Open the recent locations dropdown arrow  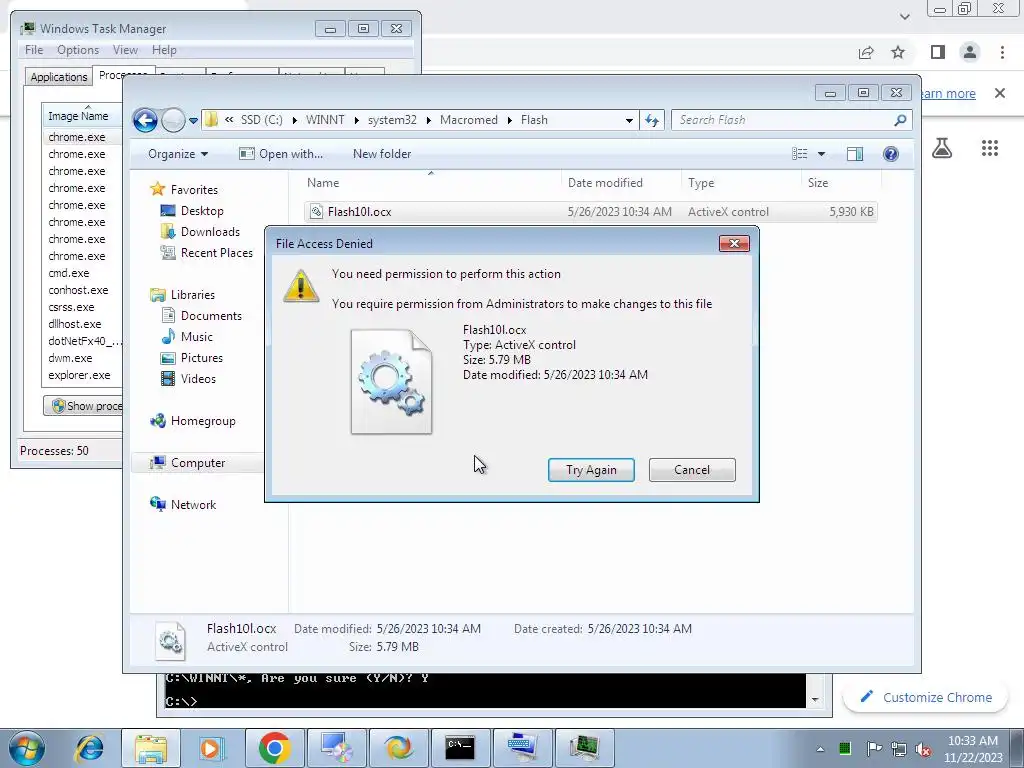[x=193, y=121]
